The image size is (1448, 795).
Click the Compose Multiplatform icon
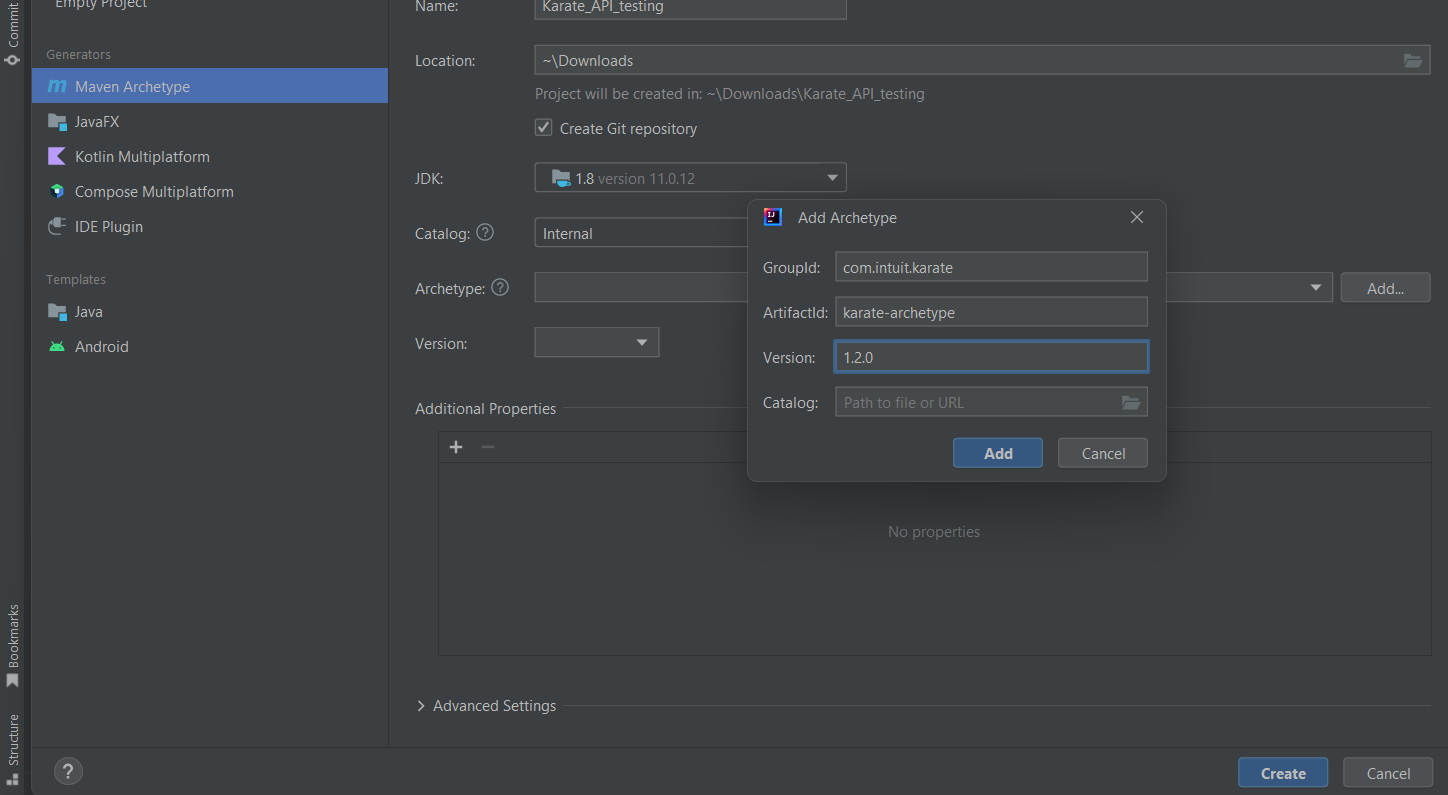[x=57, y=191]
